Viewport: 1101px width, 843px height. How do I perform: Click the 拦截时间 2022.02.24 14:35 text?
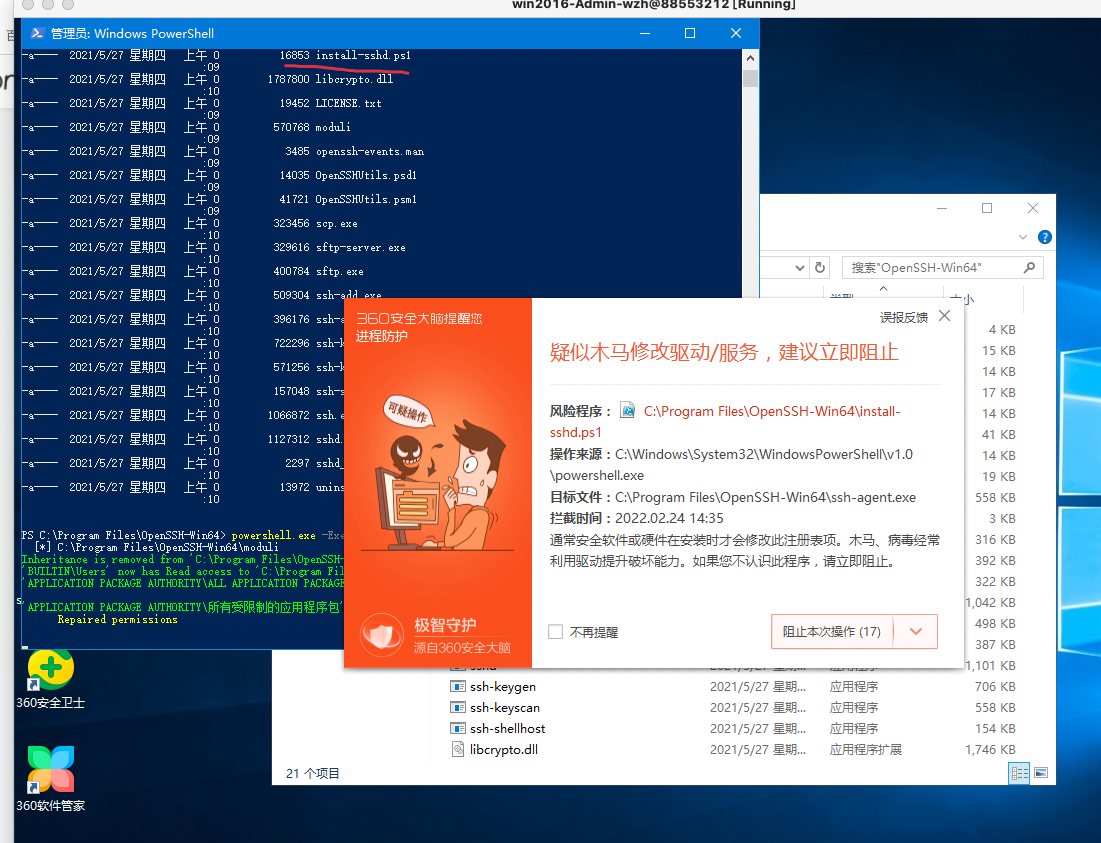637,518
